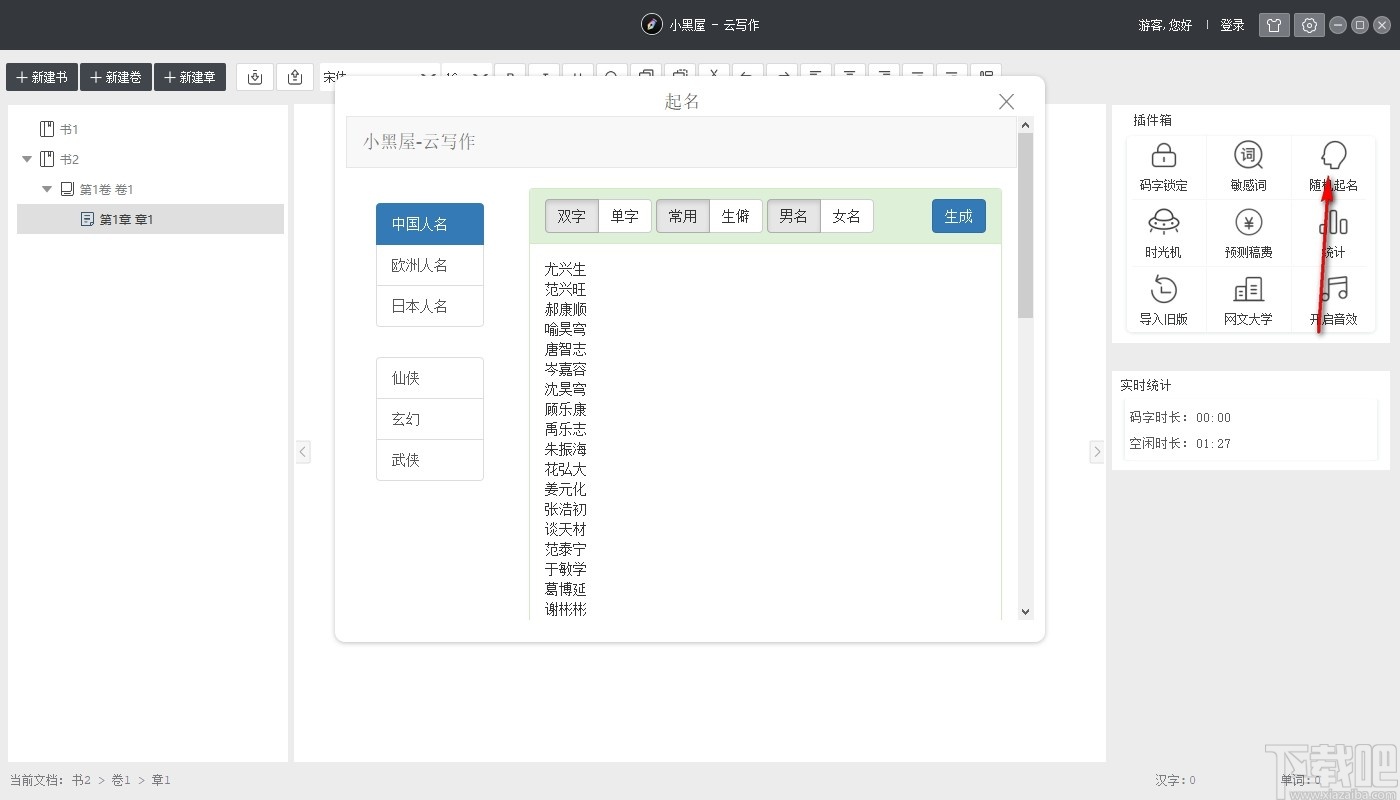Click the generated name 唐智志
The height and width of the screenshot is (800, 1400).
[x=566, y=349]
